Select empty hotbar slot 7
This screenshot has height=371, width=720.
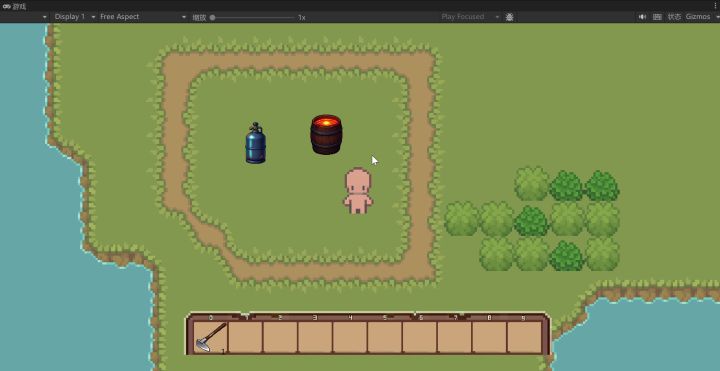coord(455,337)
